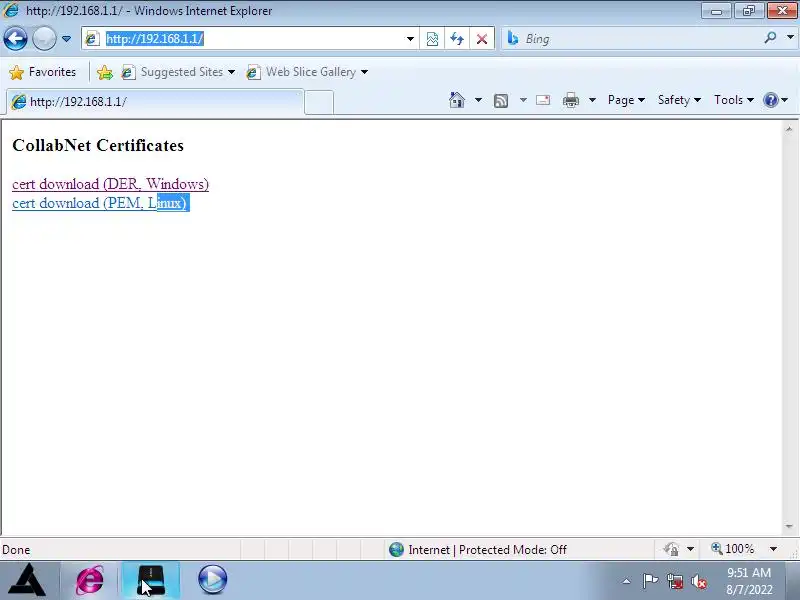The width and height of the screenshot is (800, 600).
Task: Open the Start menu logo on taskbar
Action: tap(28, 580)
